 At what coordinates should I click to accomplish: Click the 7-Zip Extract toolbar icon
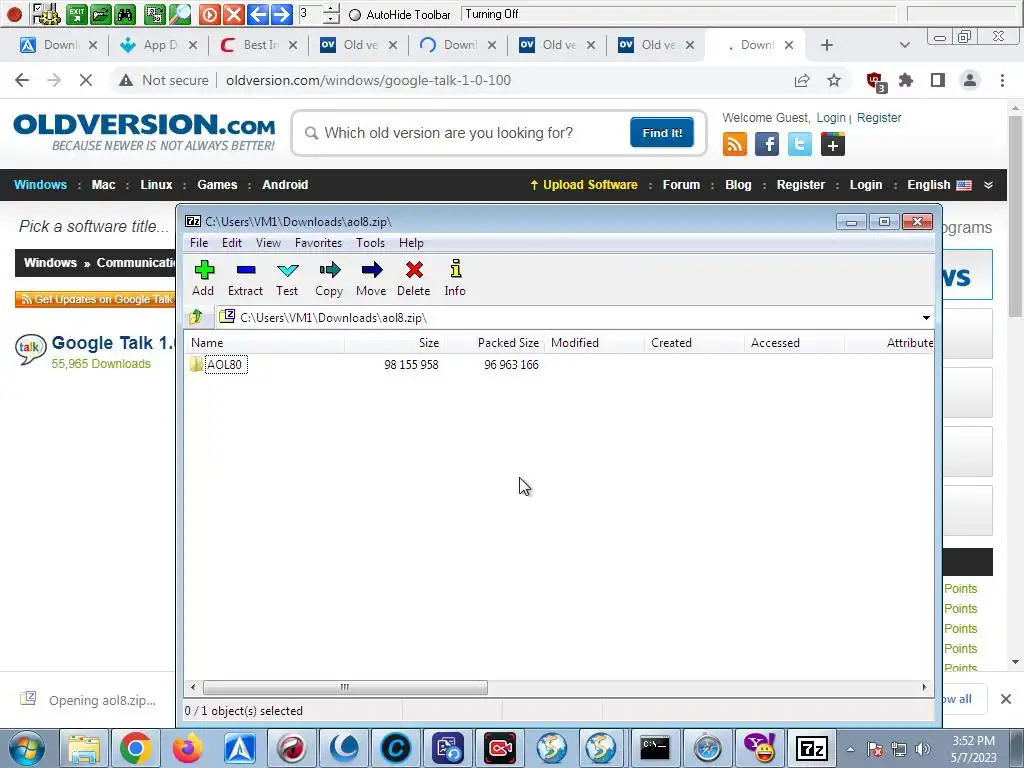[246, 270]
